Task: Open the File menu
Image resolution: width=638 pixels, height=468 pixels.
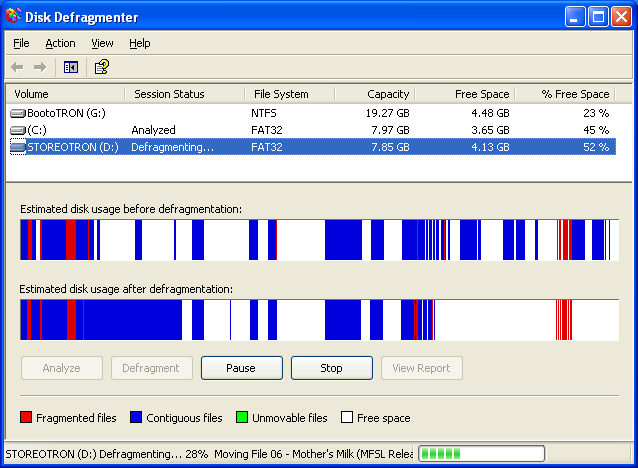Action: point(21,43)
